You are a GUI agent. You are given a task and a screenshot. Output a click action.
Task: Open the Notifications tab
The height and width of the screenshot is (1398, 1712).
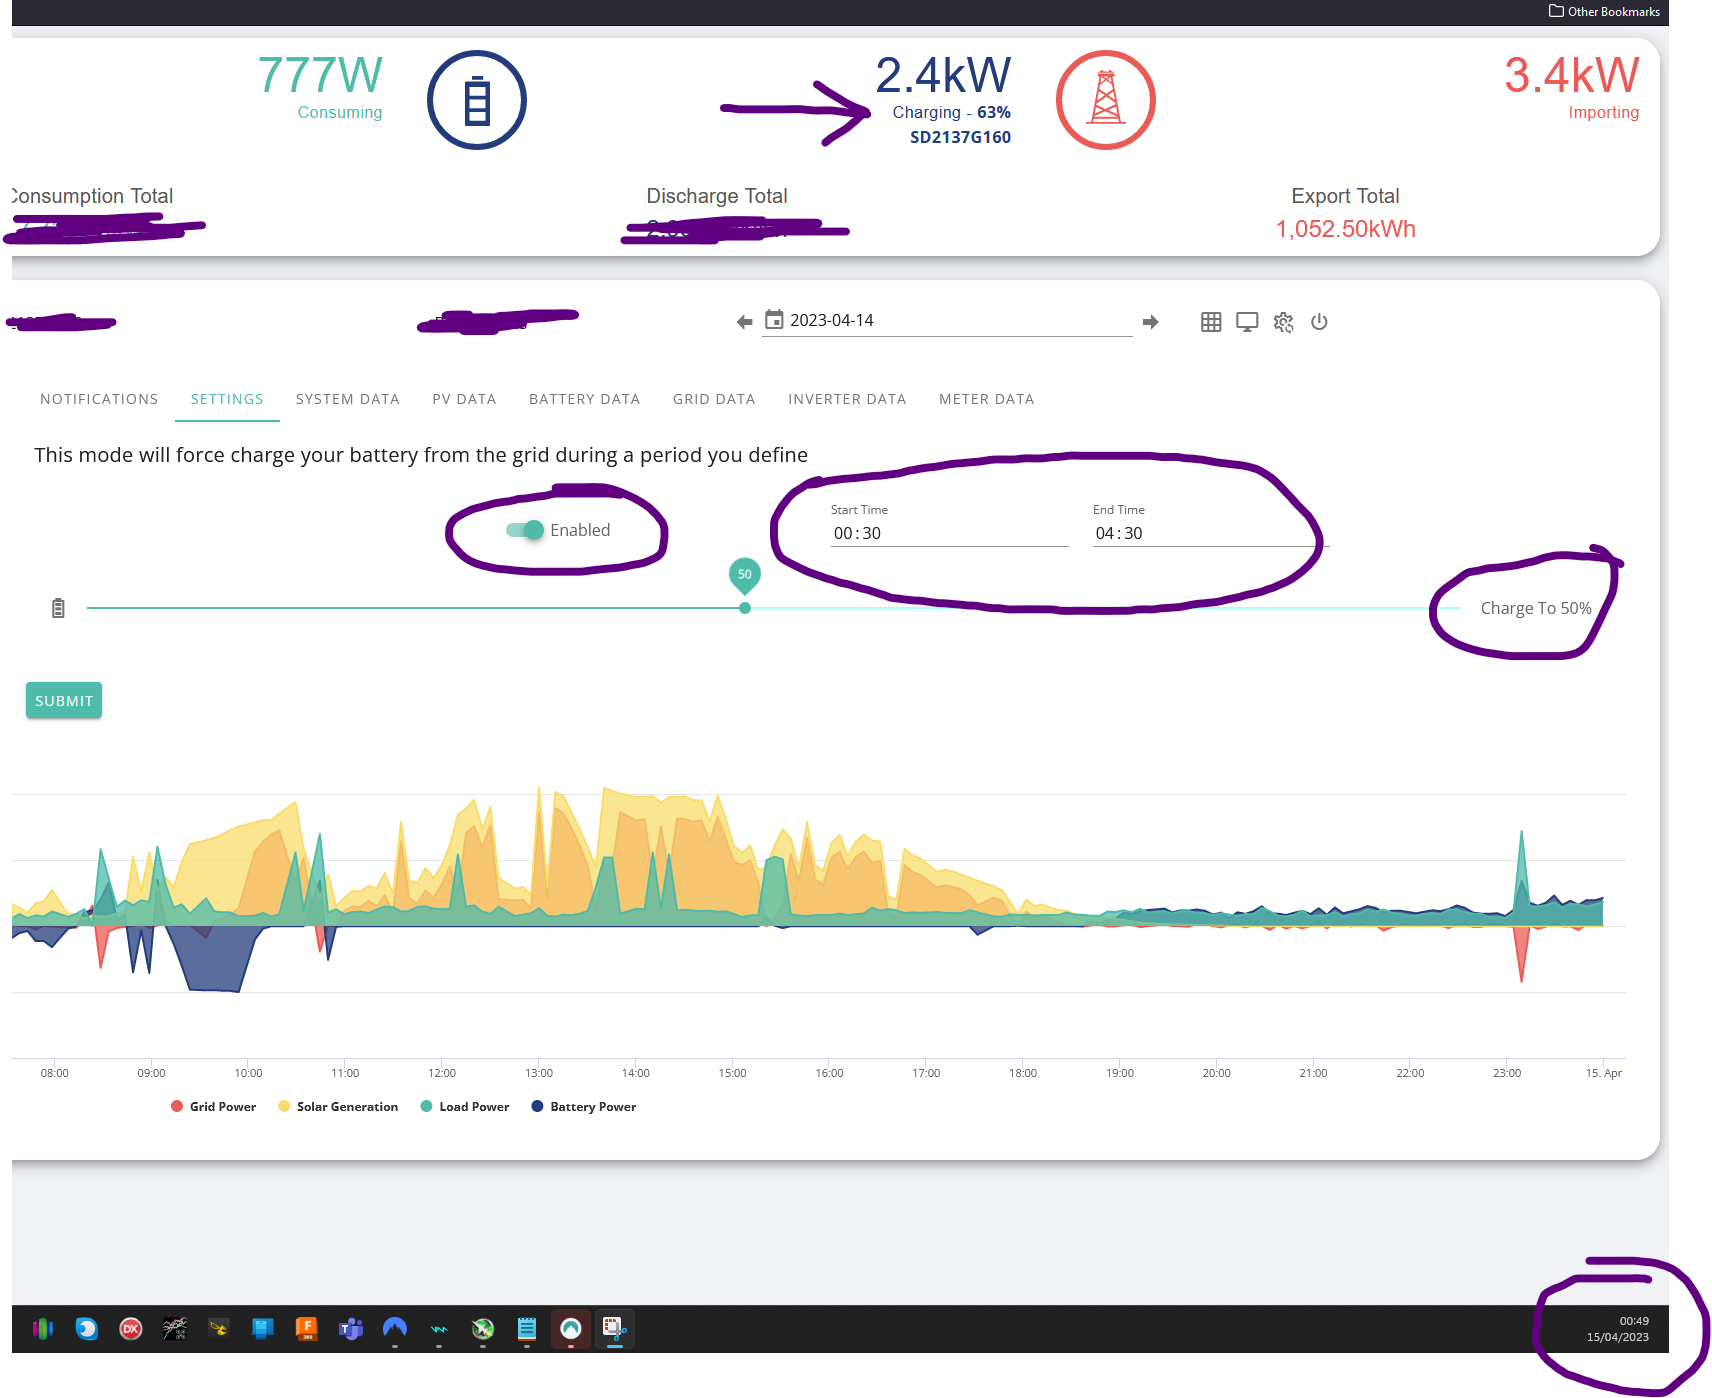pos(99,399)
